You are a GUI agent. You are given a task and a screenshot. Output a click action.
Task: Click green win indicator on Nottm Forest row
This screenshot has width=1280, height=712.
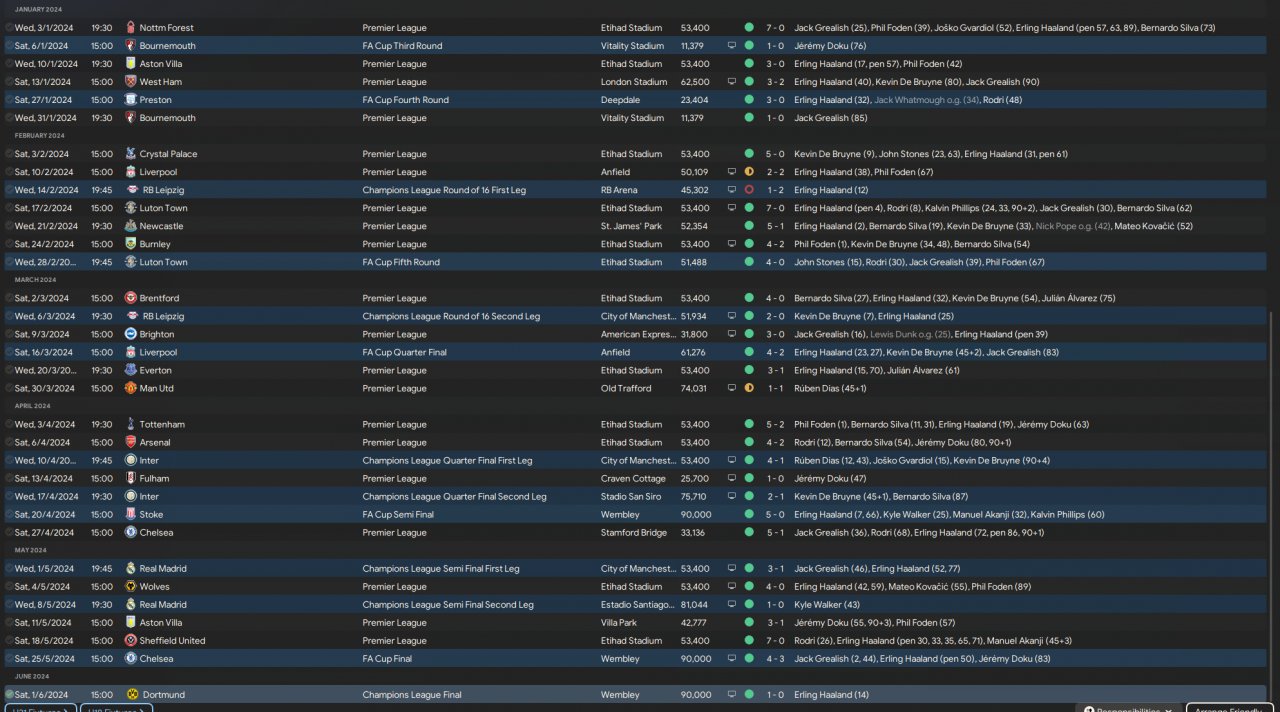click(x=749, y=28)
